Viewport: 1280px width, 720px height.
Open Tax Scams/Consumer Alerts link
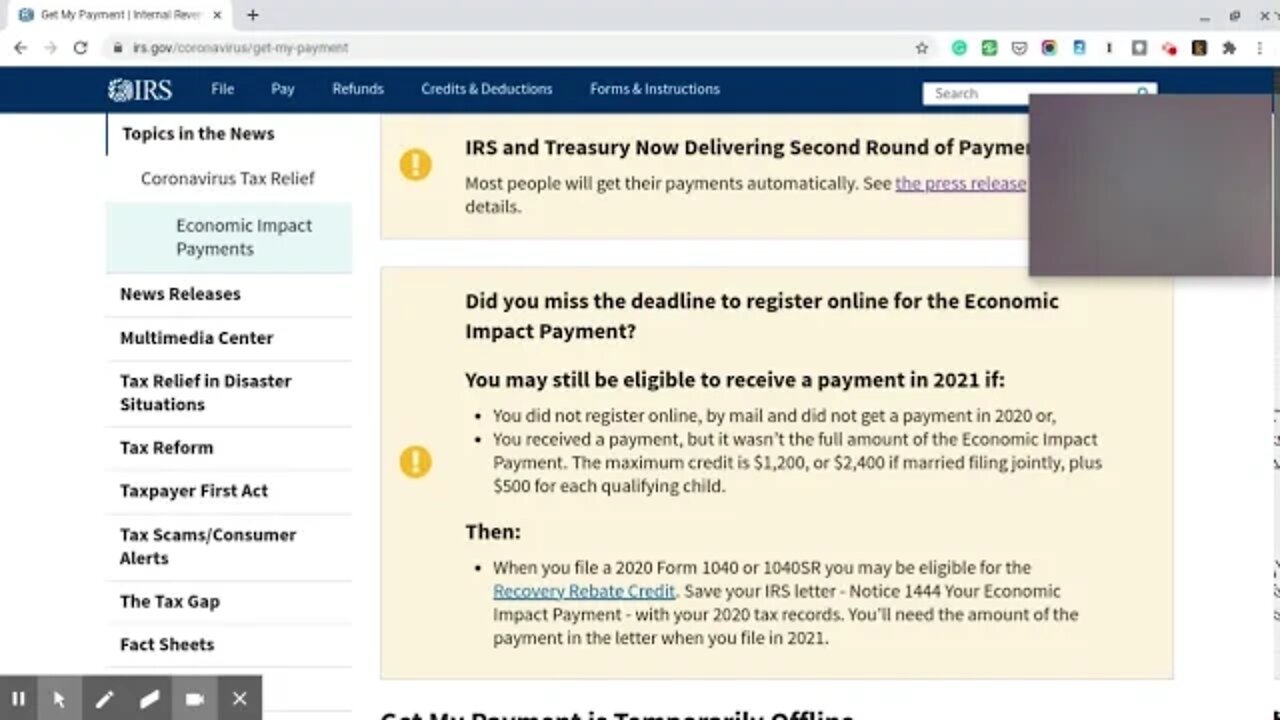pos(208,546)
